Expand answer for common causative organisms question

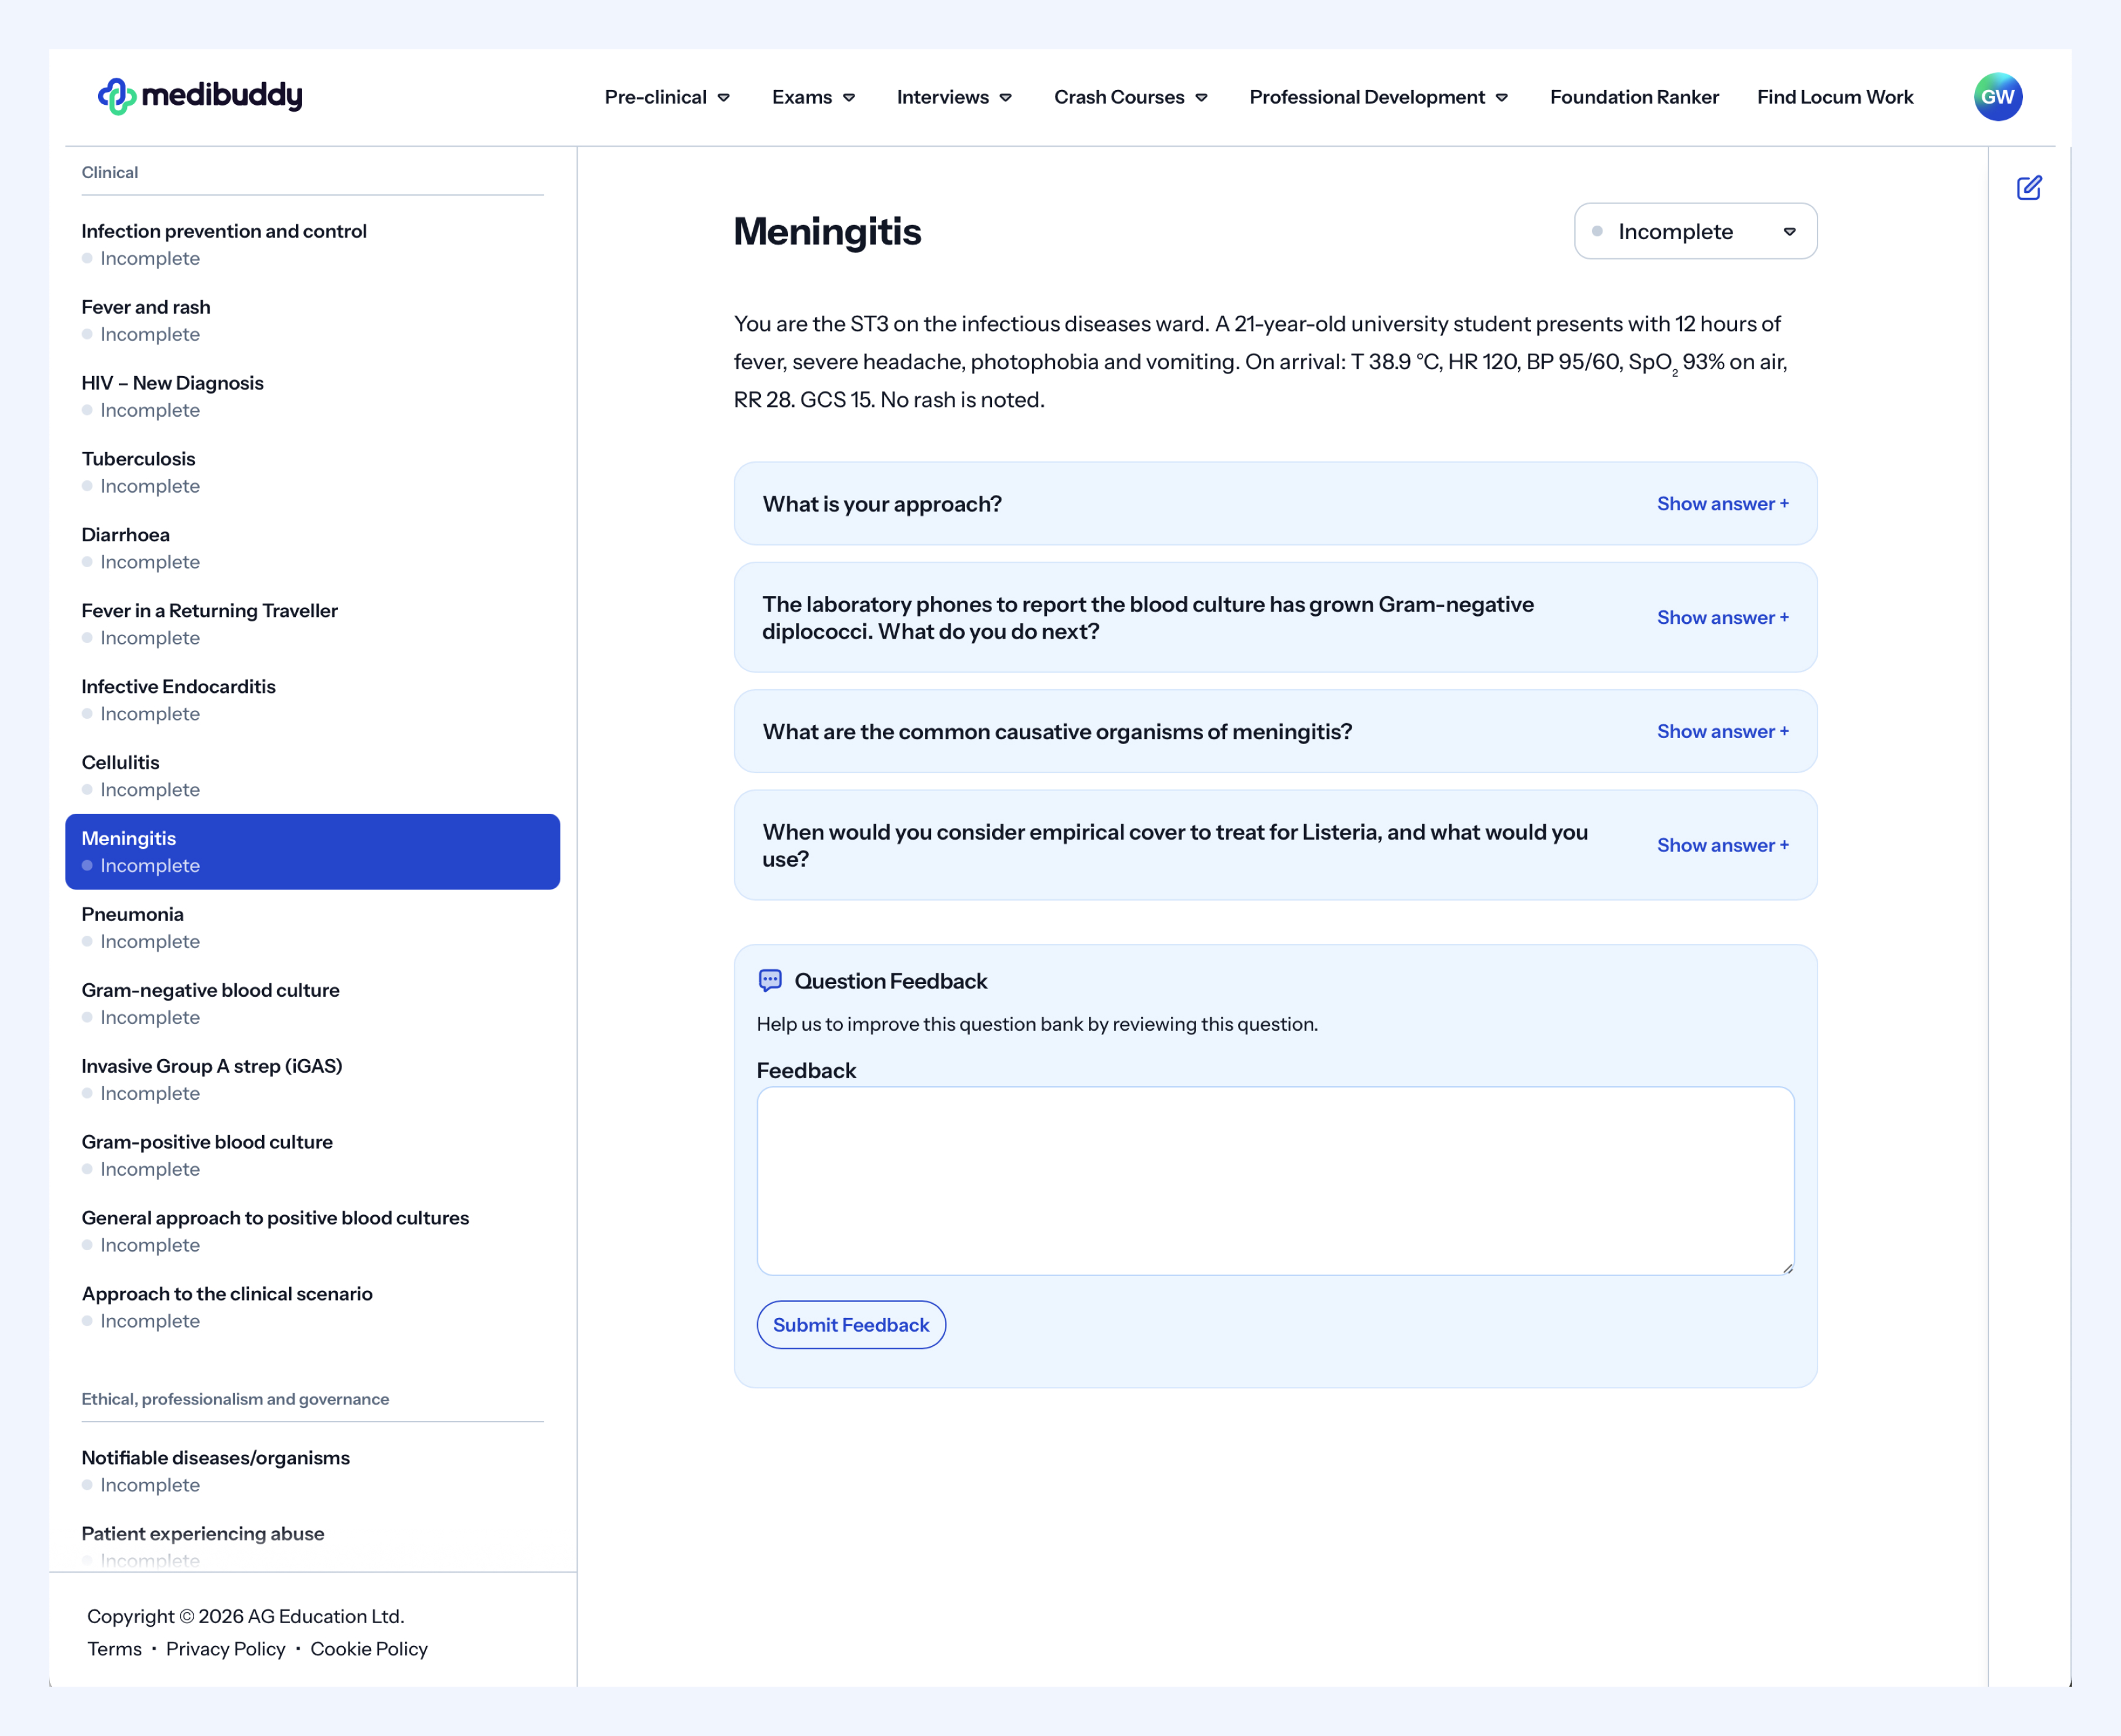[1722, 732]
